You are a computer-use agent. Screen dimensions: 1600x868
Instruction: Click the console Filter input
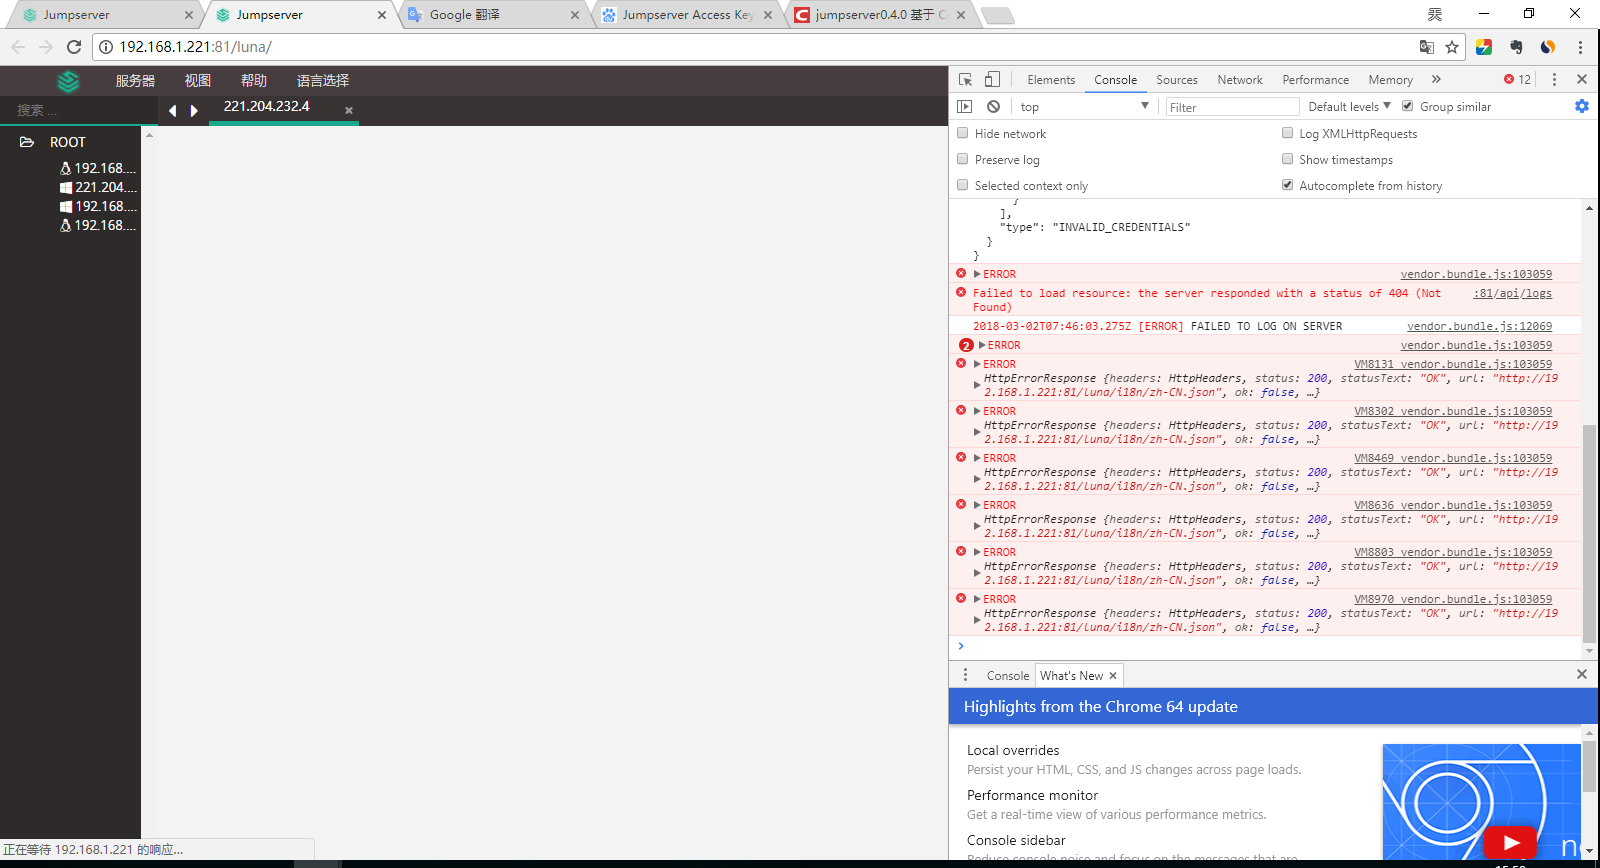[x=1232, y=107]
